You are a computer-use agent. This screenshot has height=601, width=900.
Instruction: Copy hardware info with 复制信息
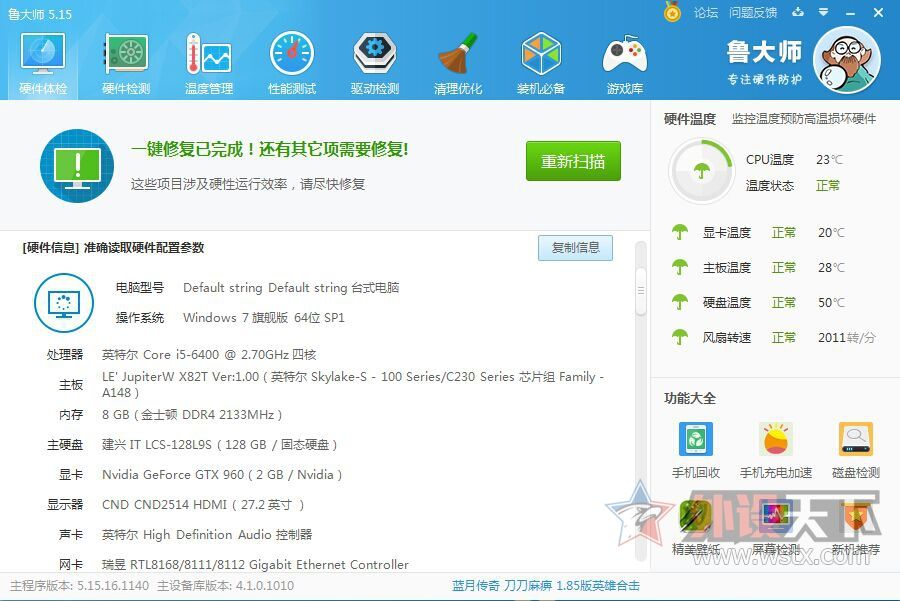click(575, 248)
